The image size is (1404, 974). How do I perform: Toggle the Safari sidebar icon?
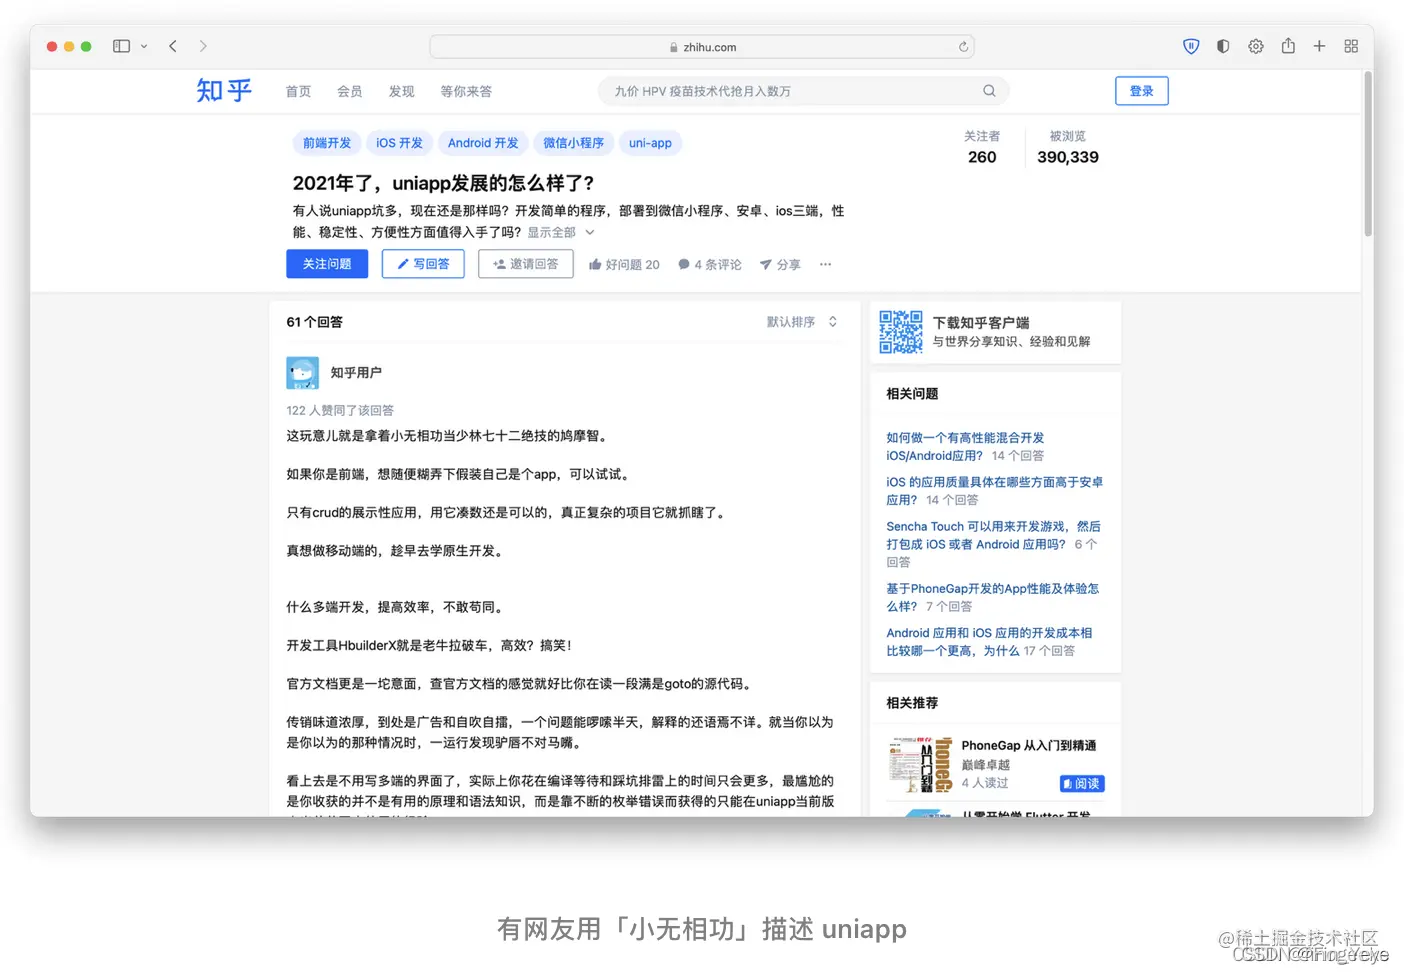coord(121,46)
